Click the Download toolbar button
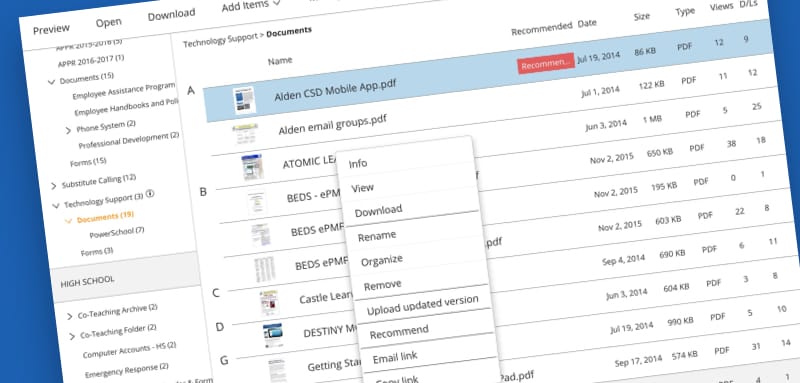 171,14
